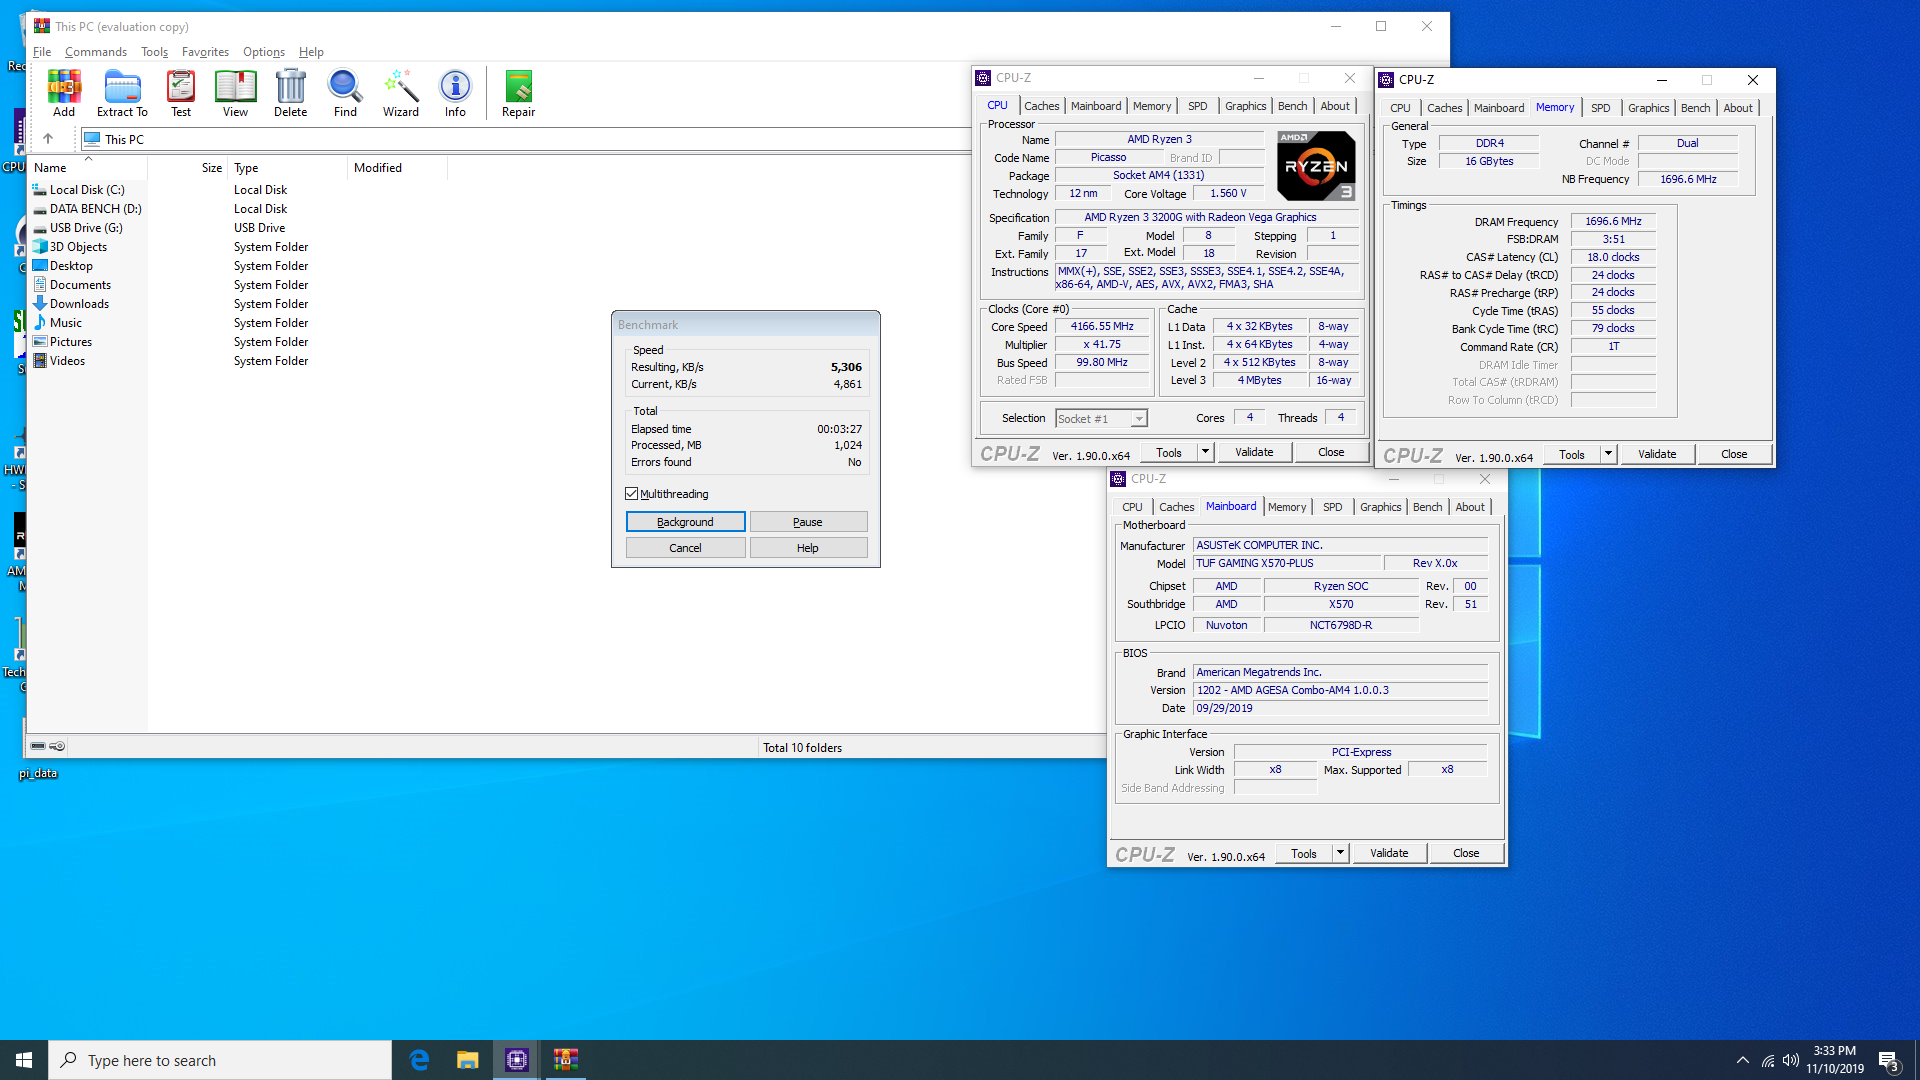
Task: Switch to SPD tab in Memory CPU-Z window
Action: 1600,108
